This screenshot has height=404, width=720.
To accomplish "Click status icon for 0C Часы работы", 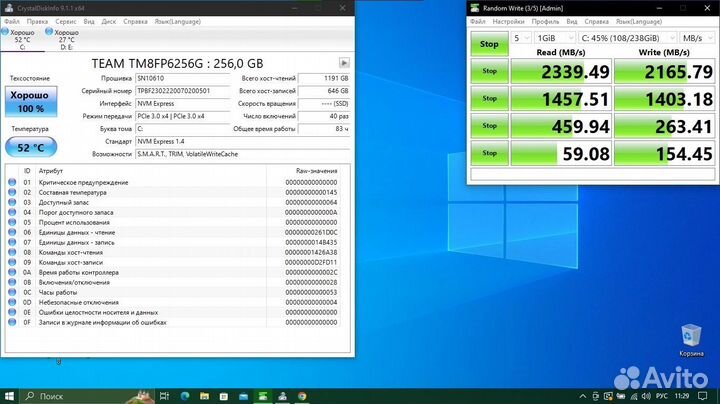I will 12,292.
